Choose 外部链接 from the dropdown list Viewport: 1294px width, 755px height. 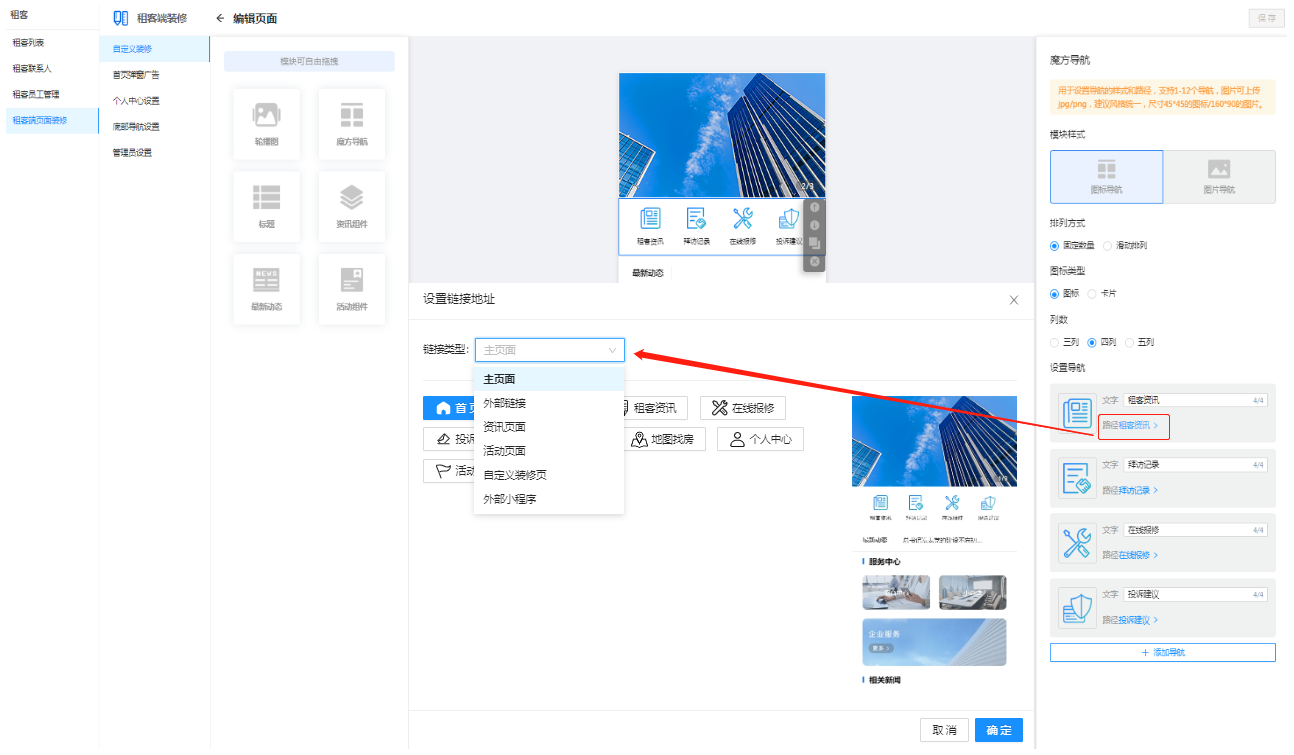point(504,403)
